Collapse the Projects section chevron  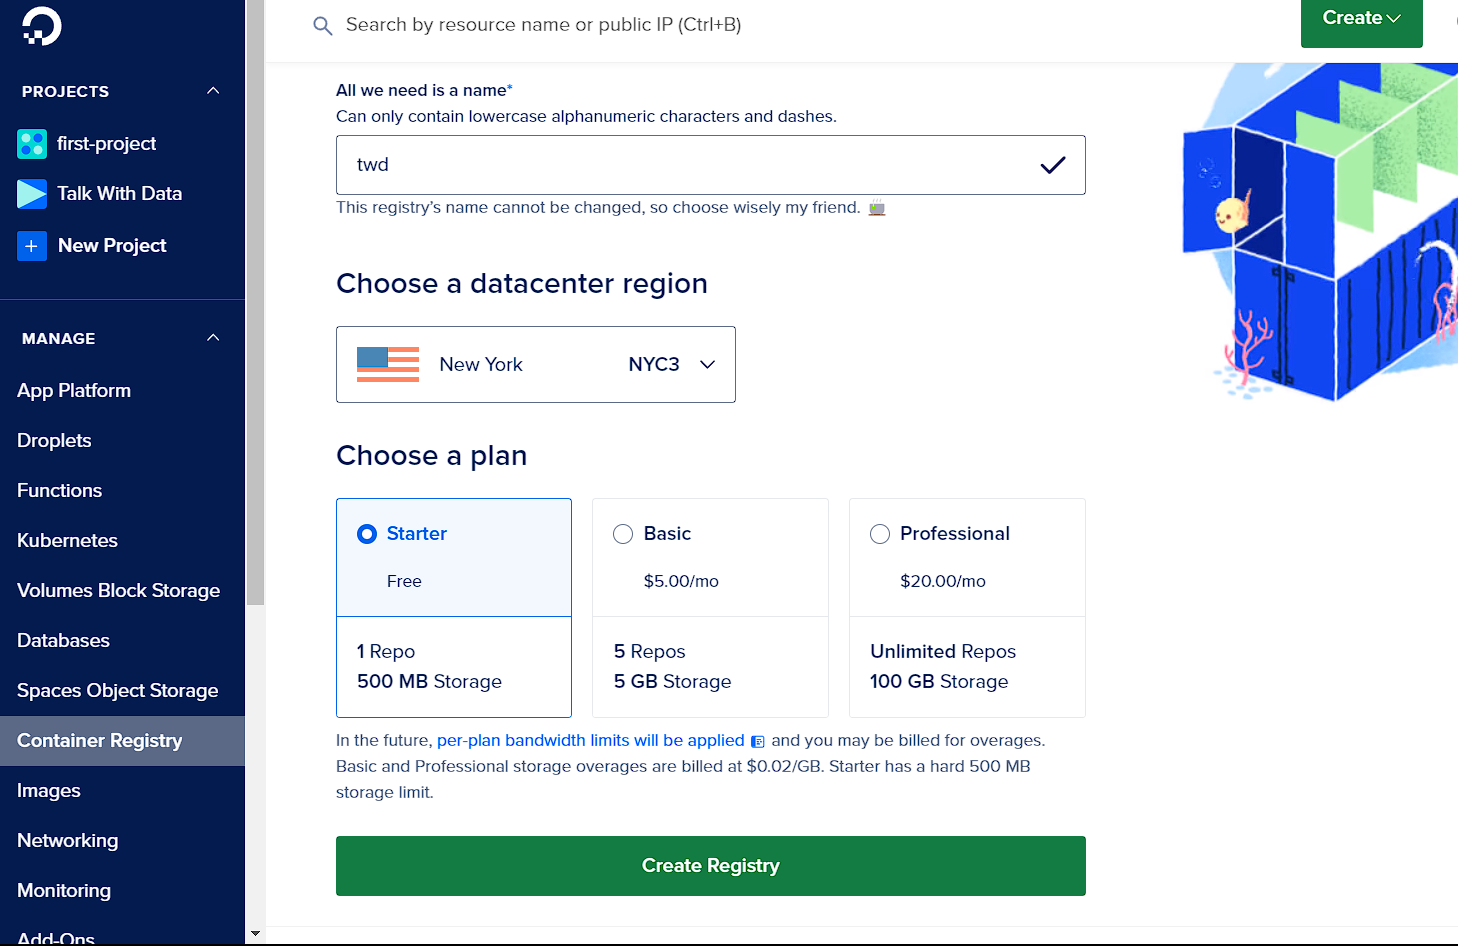[x=213, y=91]
